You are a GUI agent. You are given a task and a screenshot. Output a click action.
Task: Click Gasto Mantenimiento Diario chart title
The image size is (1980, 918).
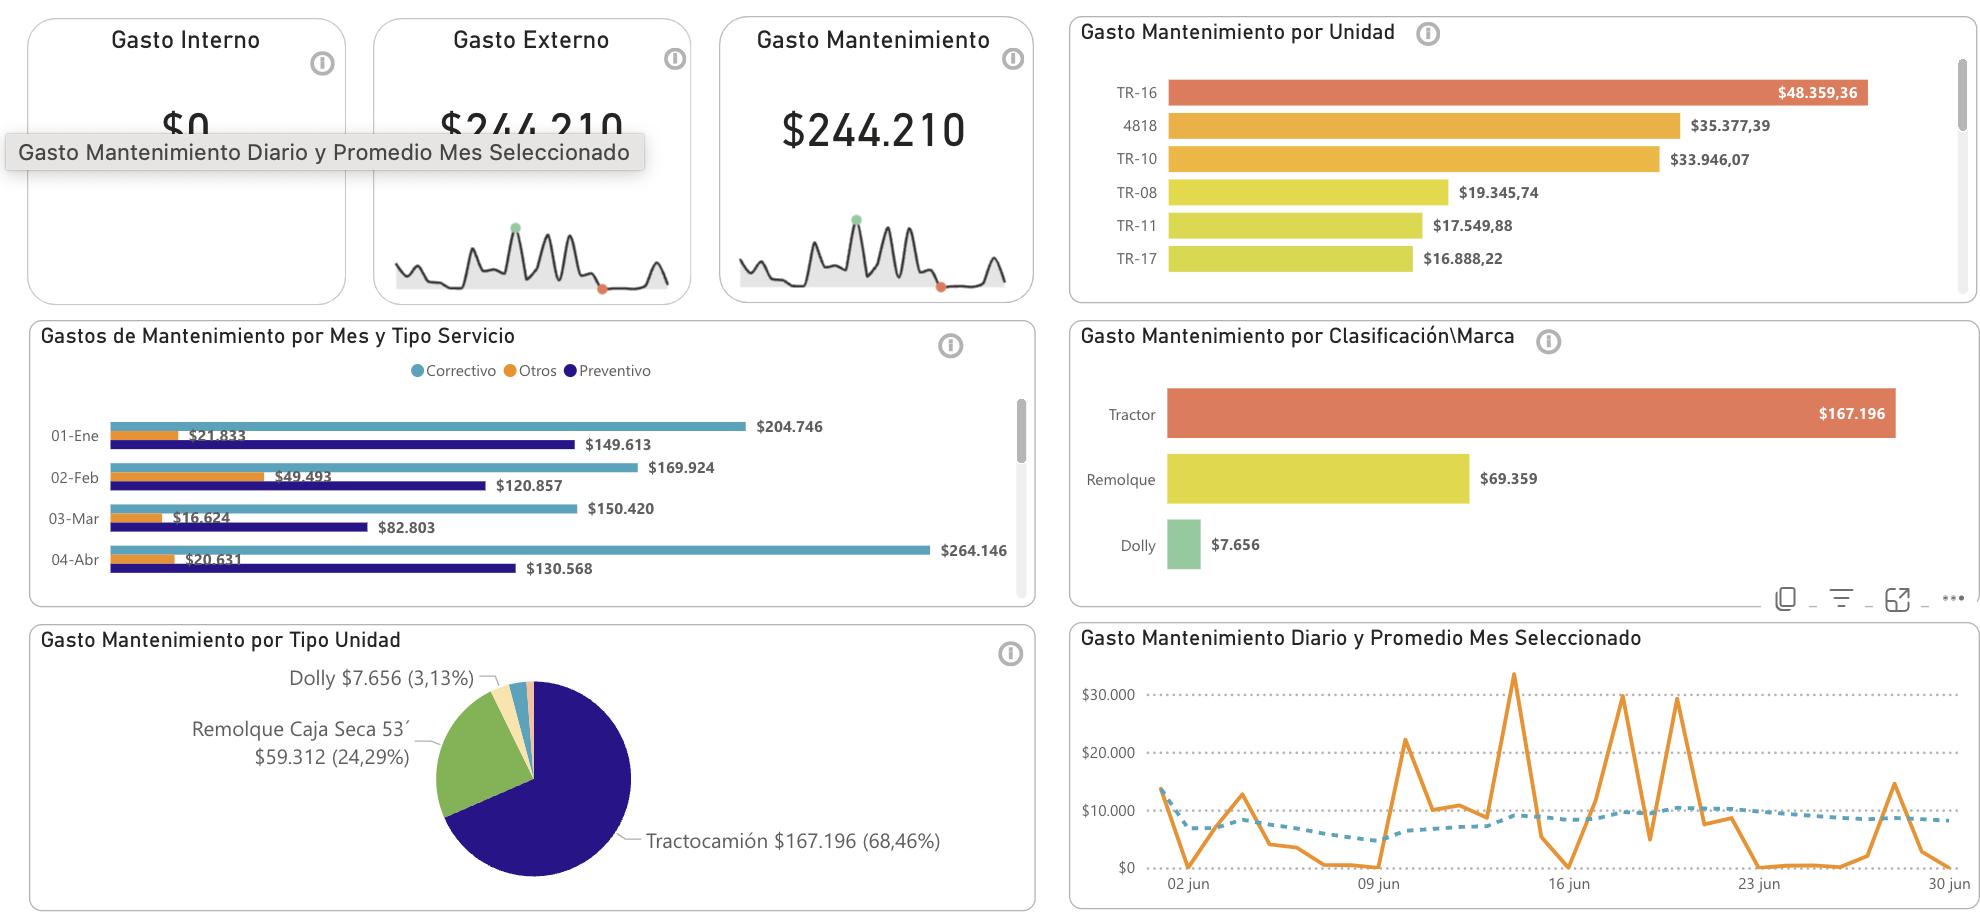point(1361,638)
